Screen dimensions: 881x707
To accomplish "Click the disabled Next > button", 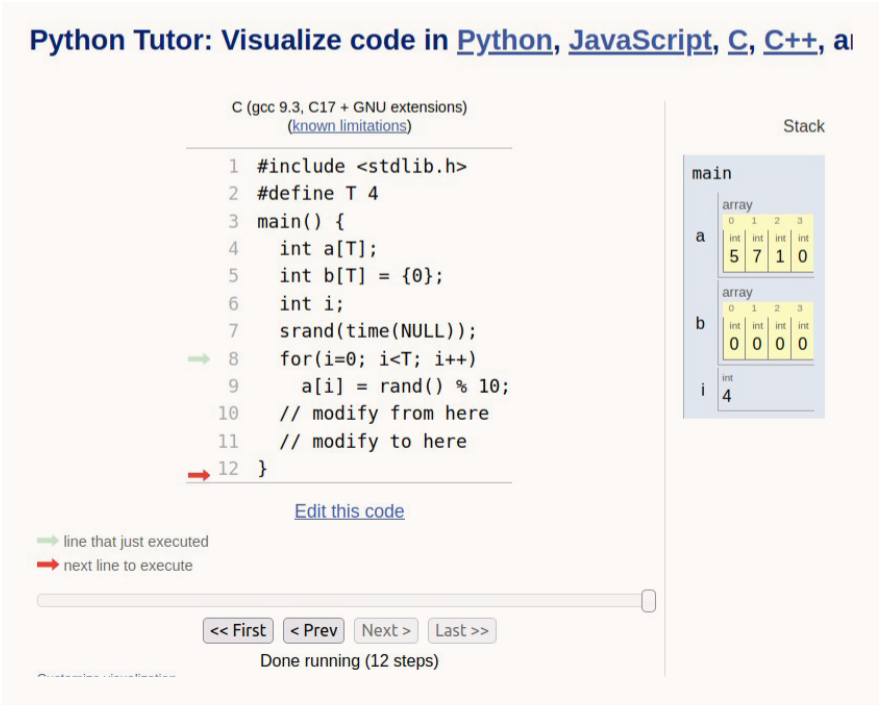I will click(x=386, y=631).
